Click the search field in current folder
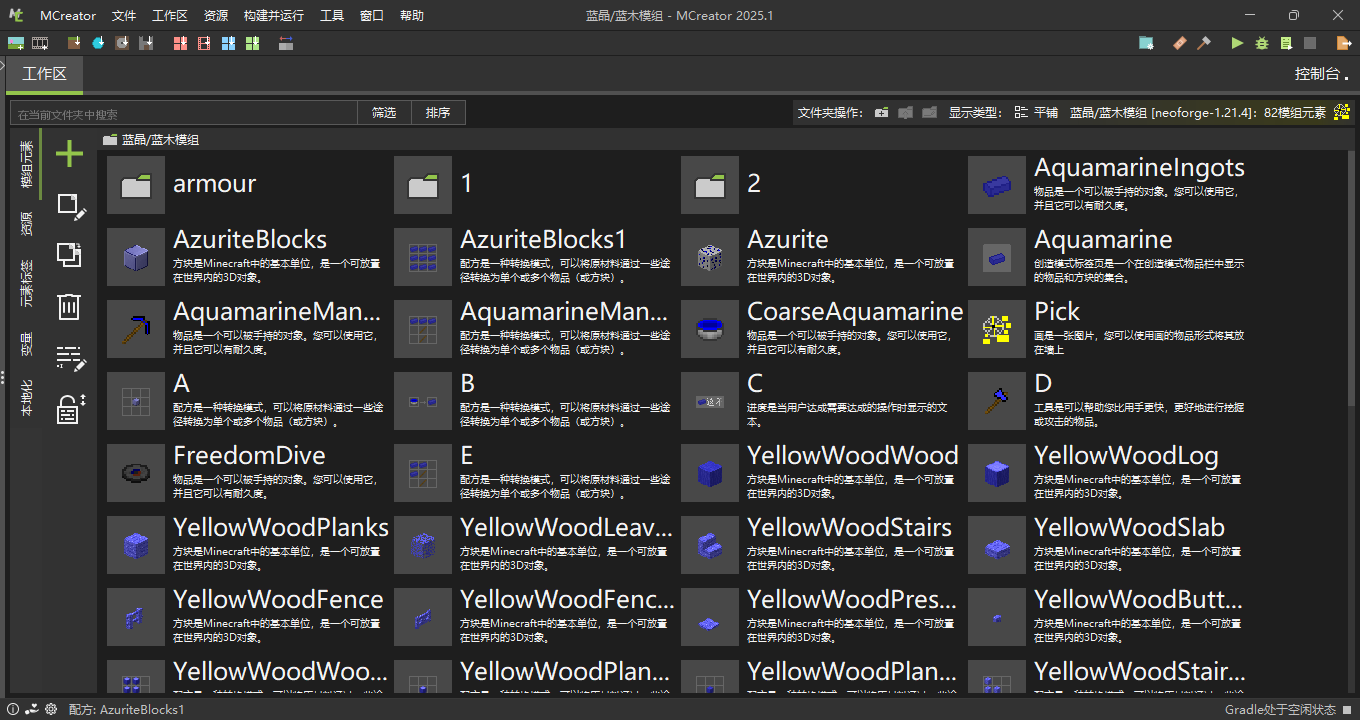Image resolution: width=1360 pixels, height=720 pixels. coord(184,113)
